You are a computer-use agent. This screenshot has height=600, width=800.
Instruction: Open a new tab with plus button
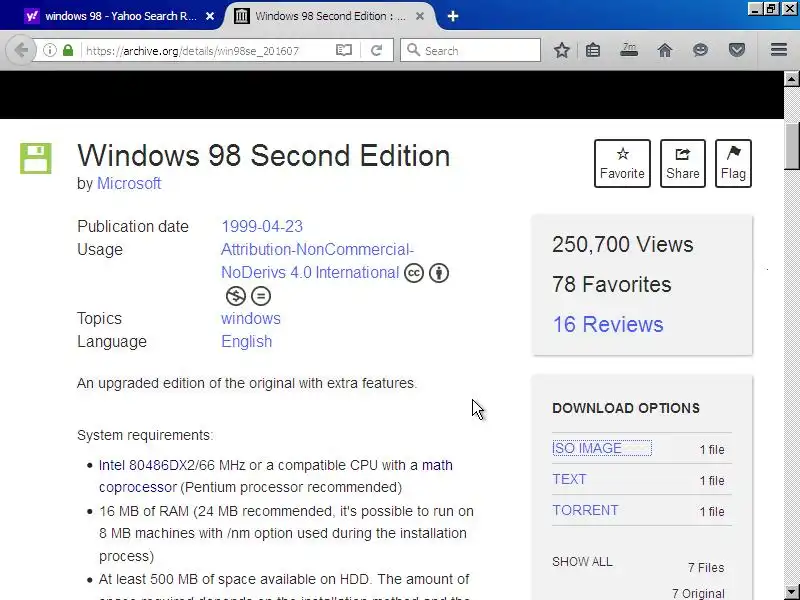point(453,16)
